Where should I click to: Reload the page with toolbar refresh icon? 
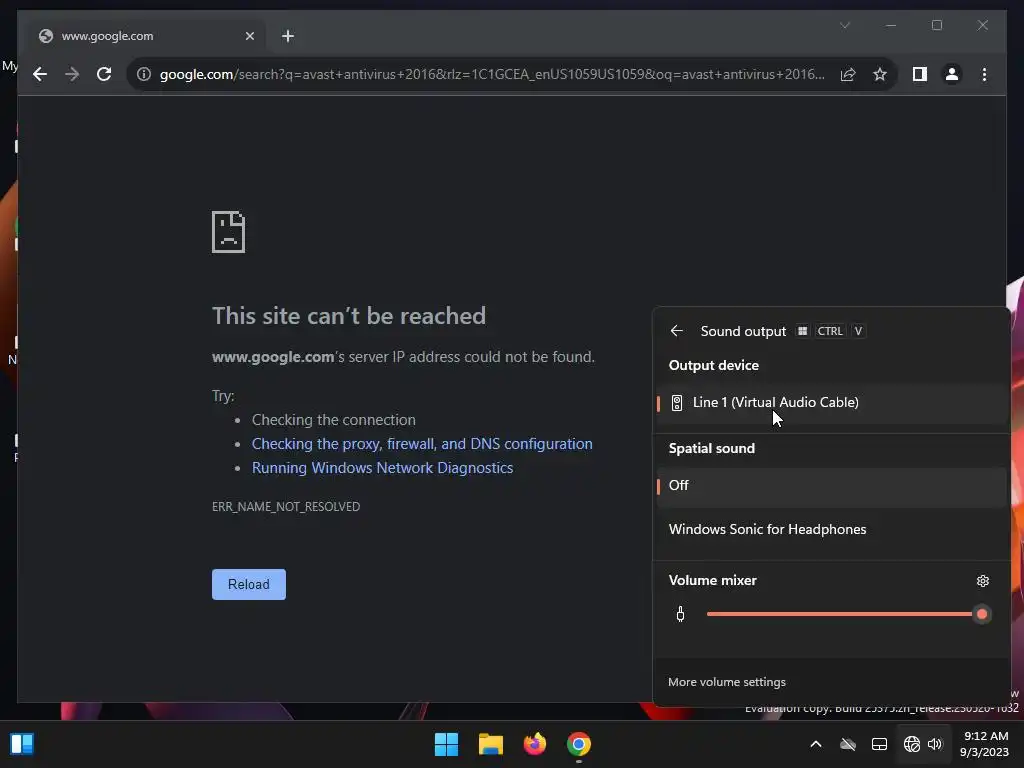coord(104,74)
